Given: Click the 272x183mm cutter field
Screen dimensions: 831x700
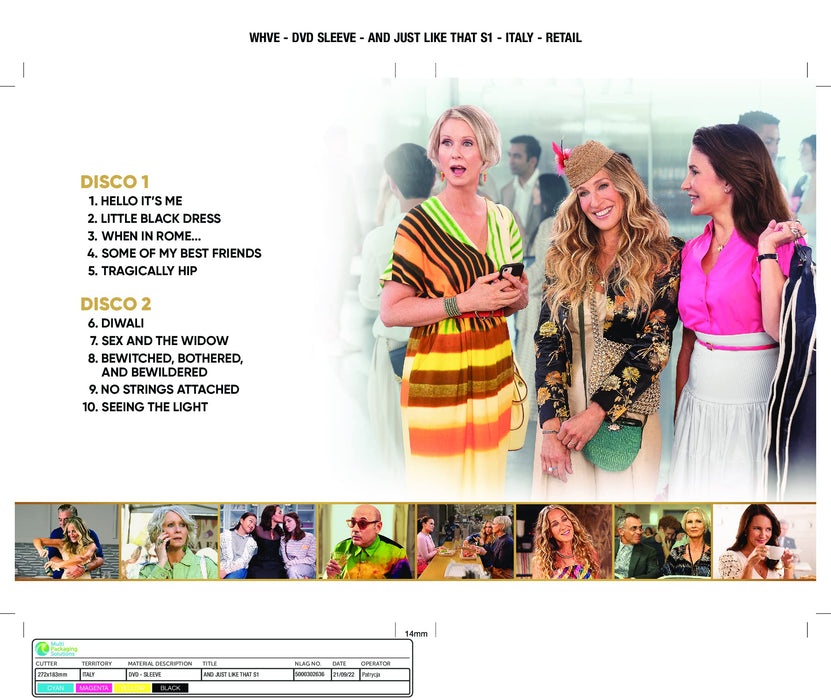Looking at the screenshot, I should pos(56,675).
